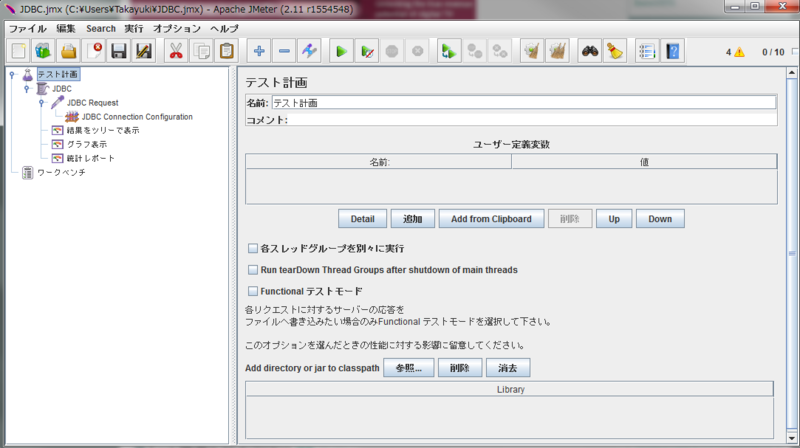Click the Copy toolbar icon

click(x=202, y=51)
